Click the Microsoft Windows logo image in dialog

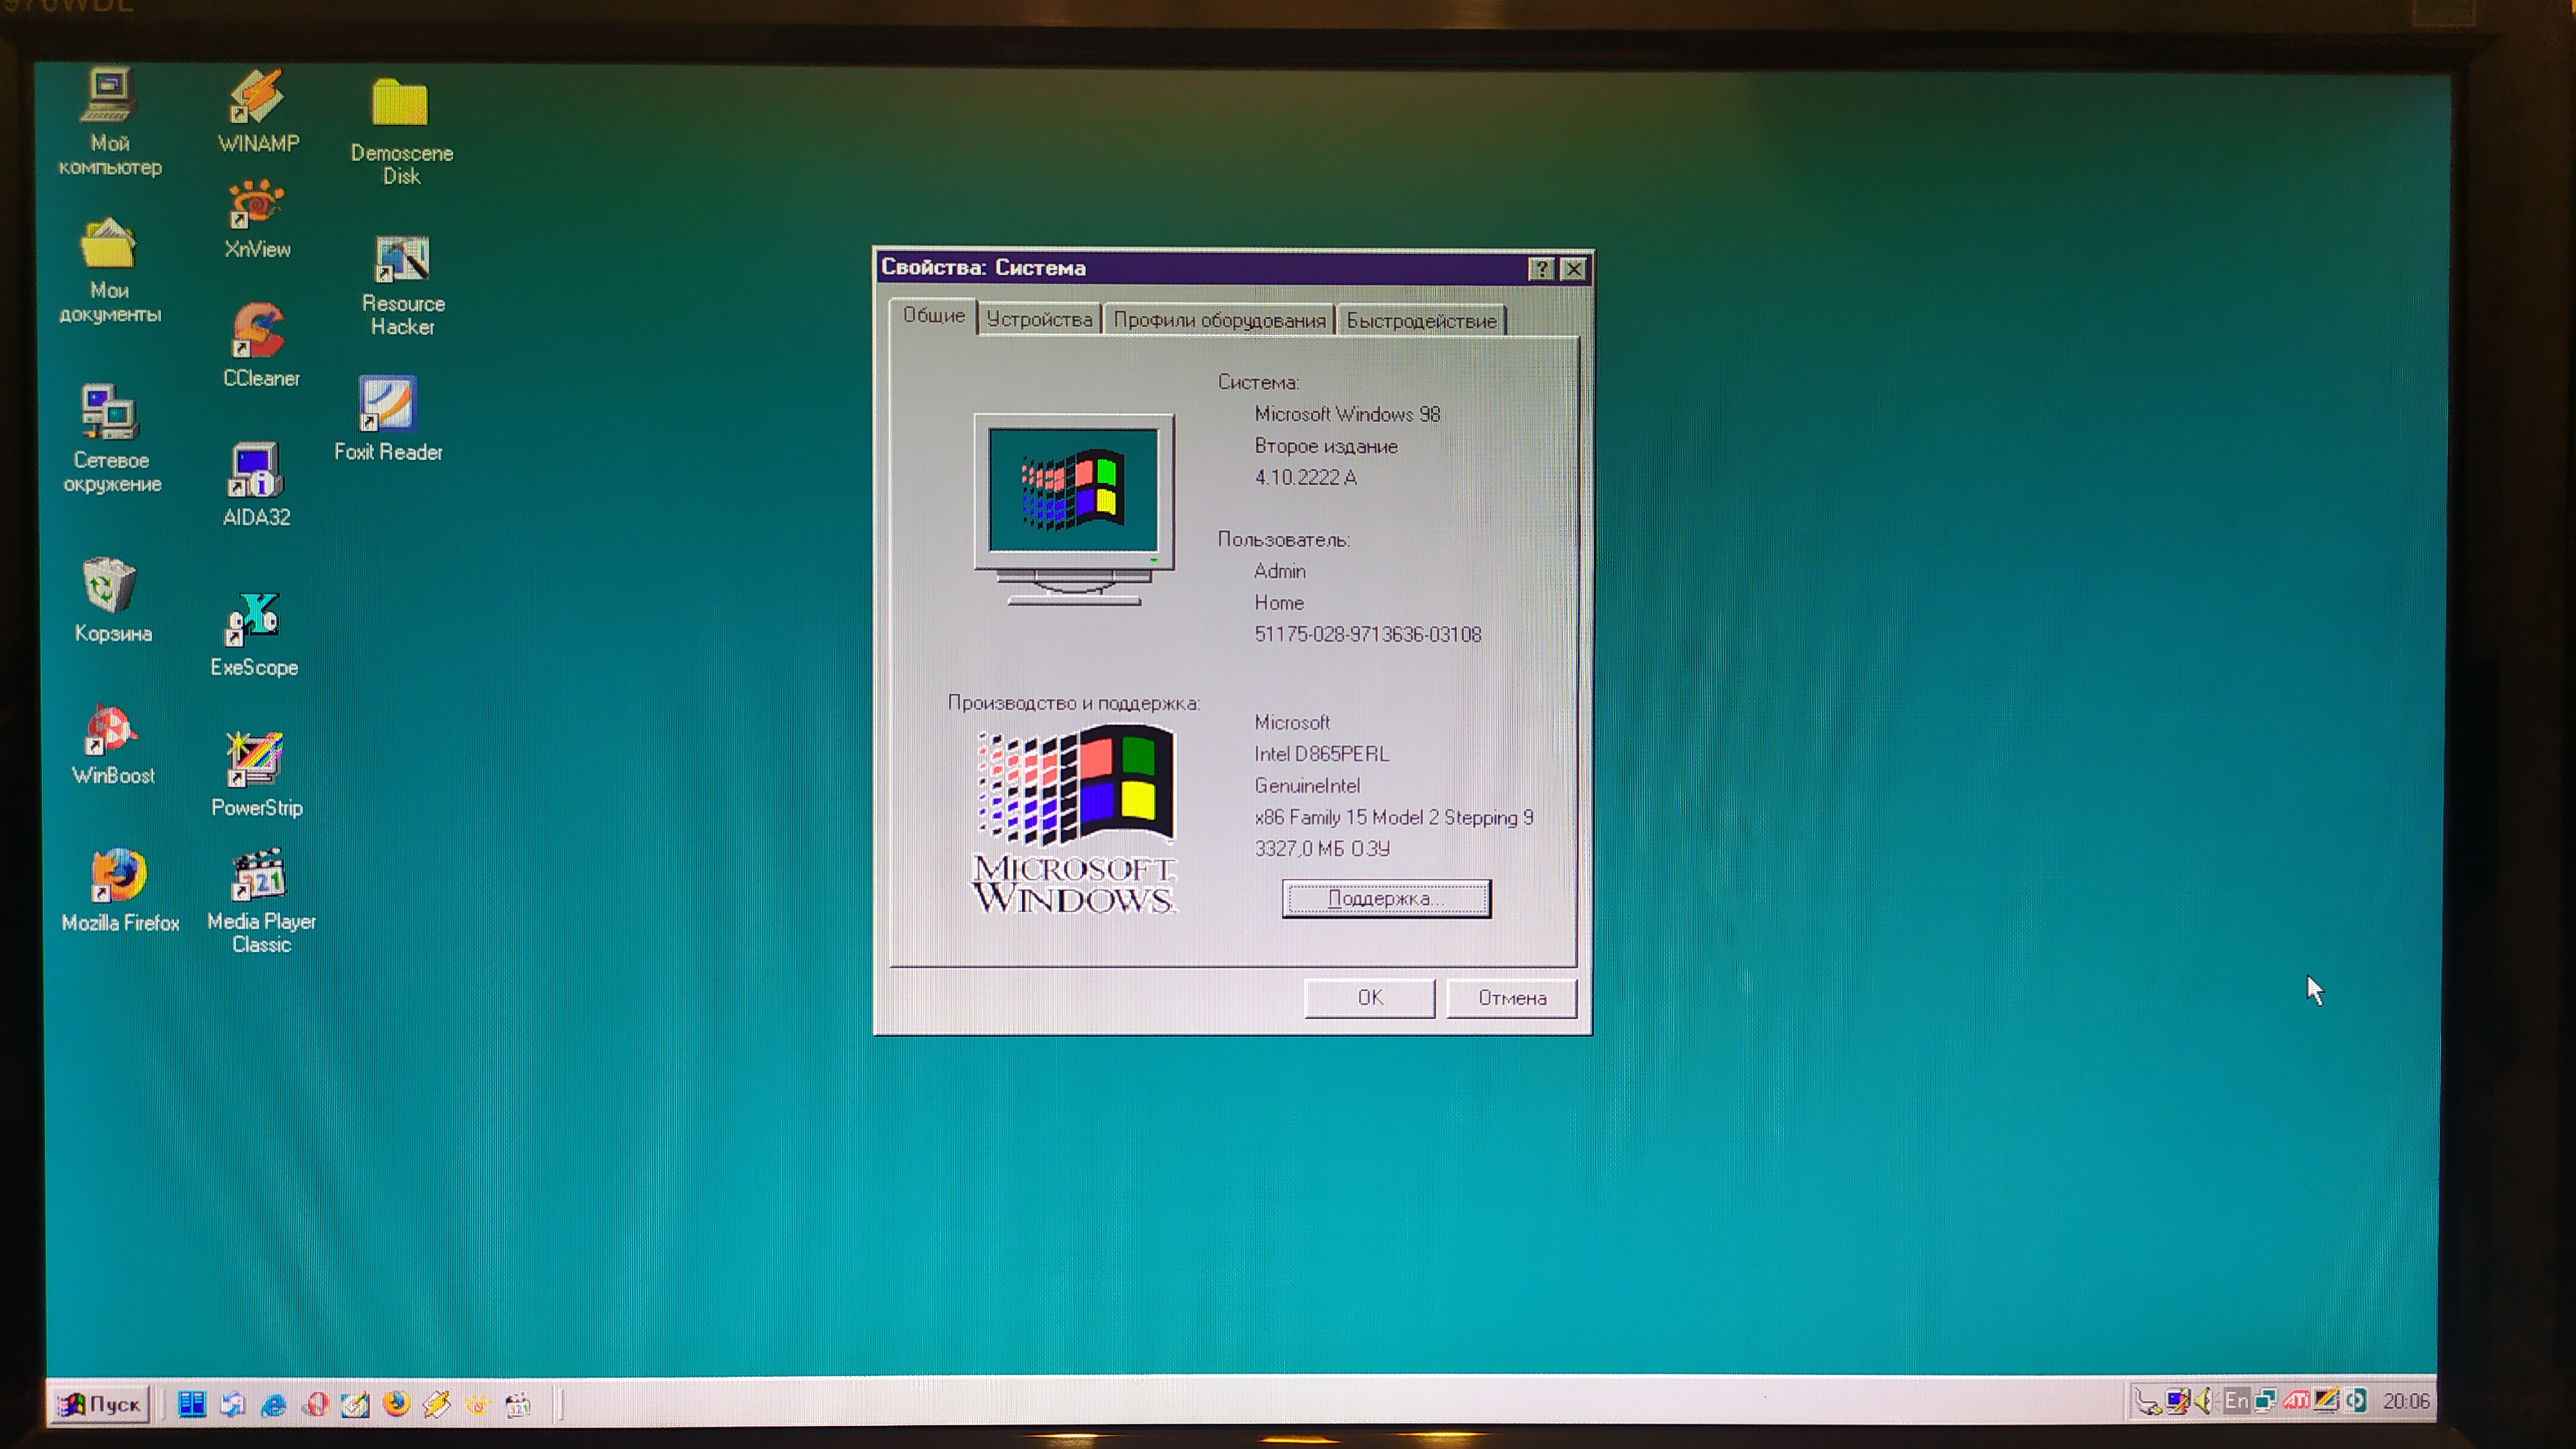pyautogui.click(x=1075, y=818)
